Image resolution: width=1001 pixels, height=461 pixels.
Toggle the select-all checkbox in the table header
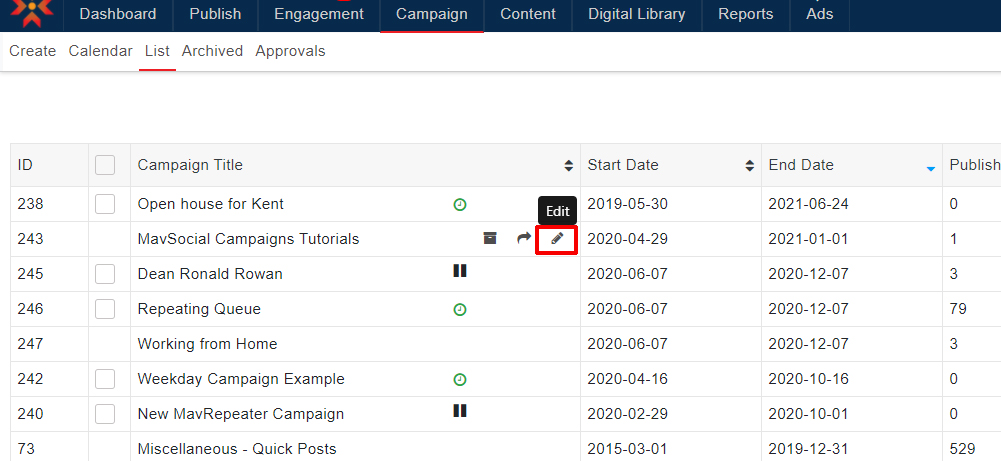pos(105,165)
